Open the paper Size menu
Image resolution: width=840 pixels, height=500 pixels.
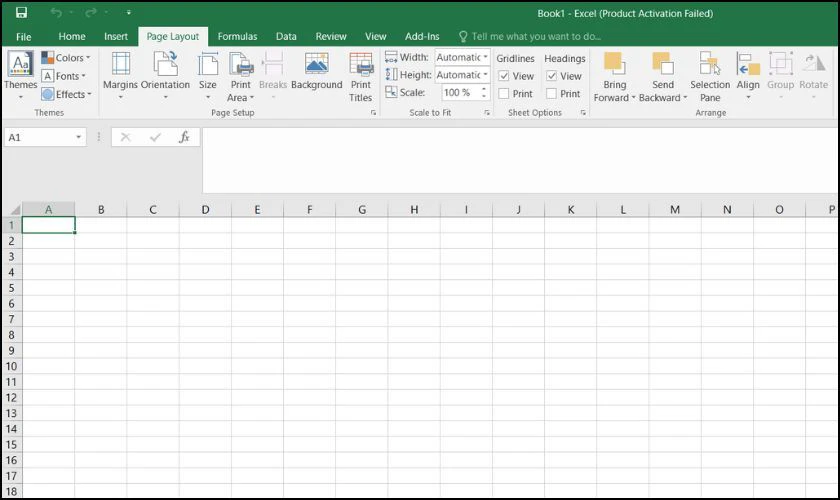point(207,76)
